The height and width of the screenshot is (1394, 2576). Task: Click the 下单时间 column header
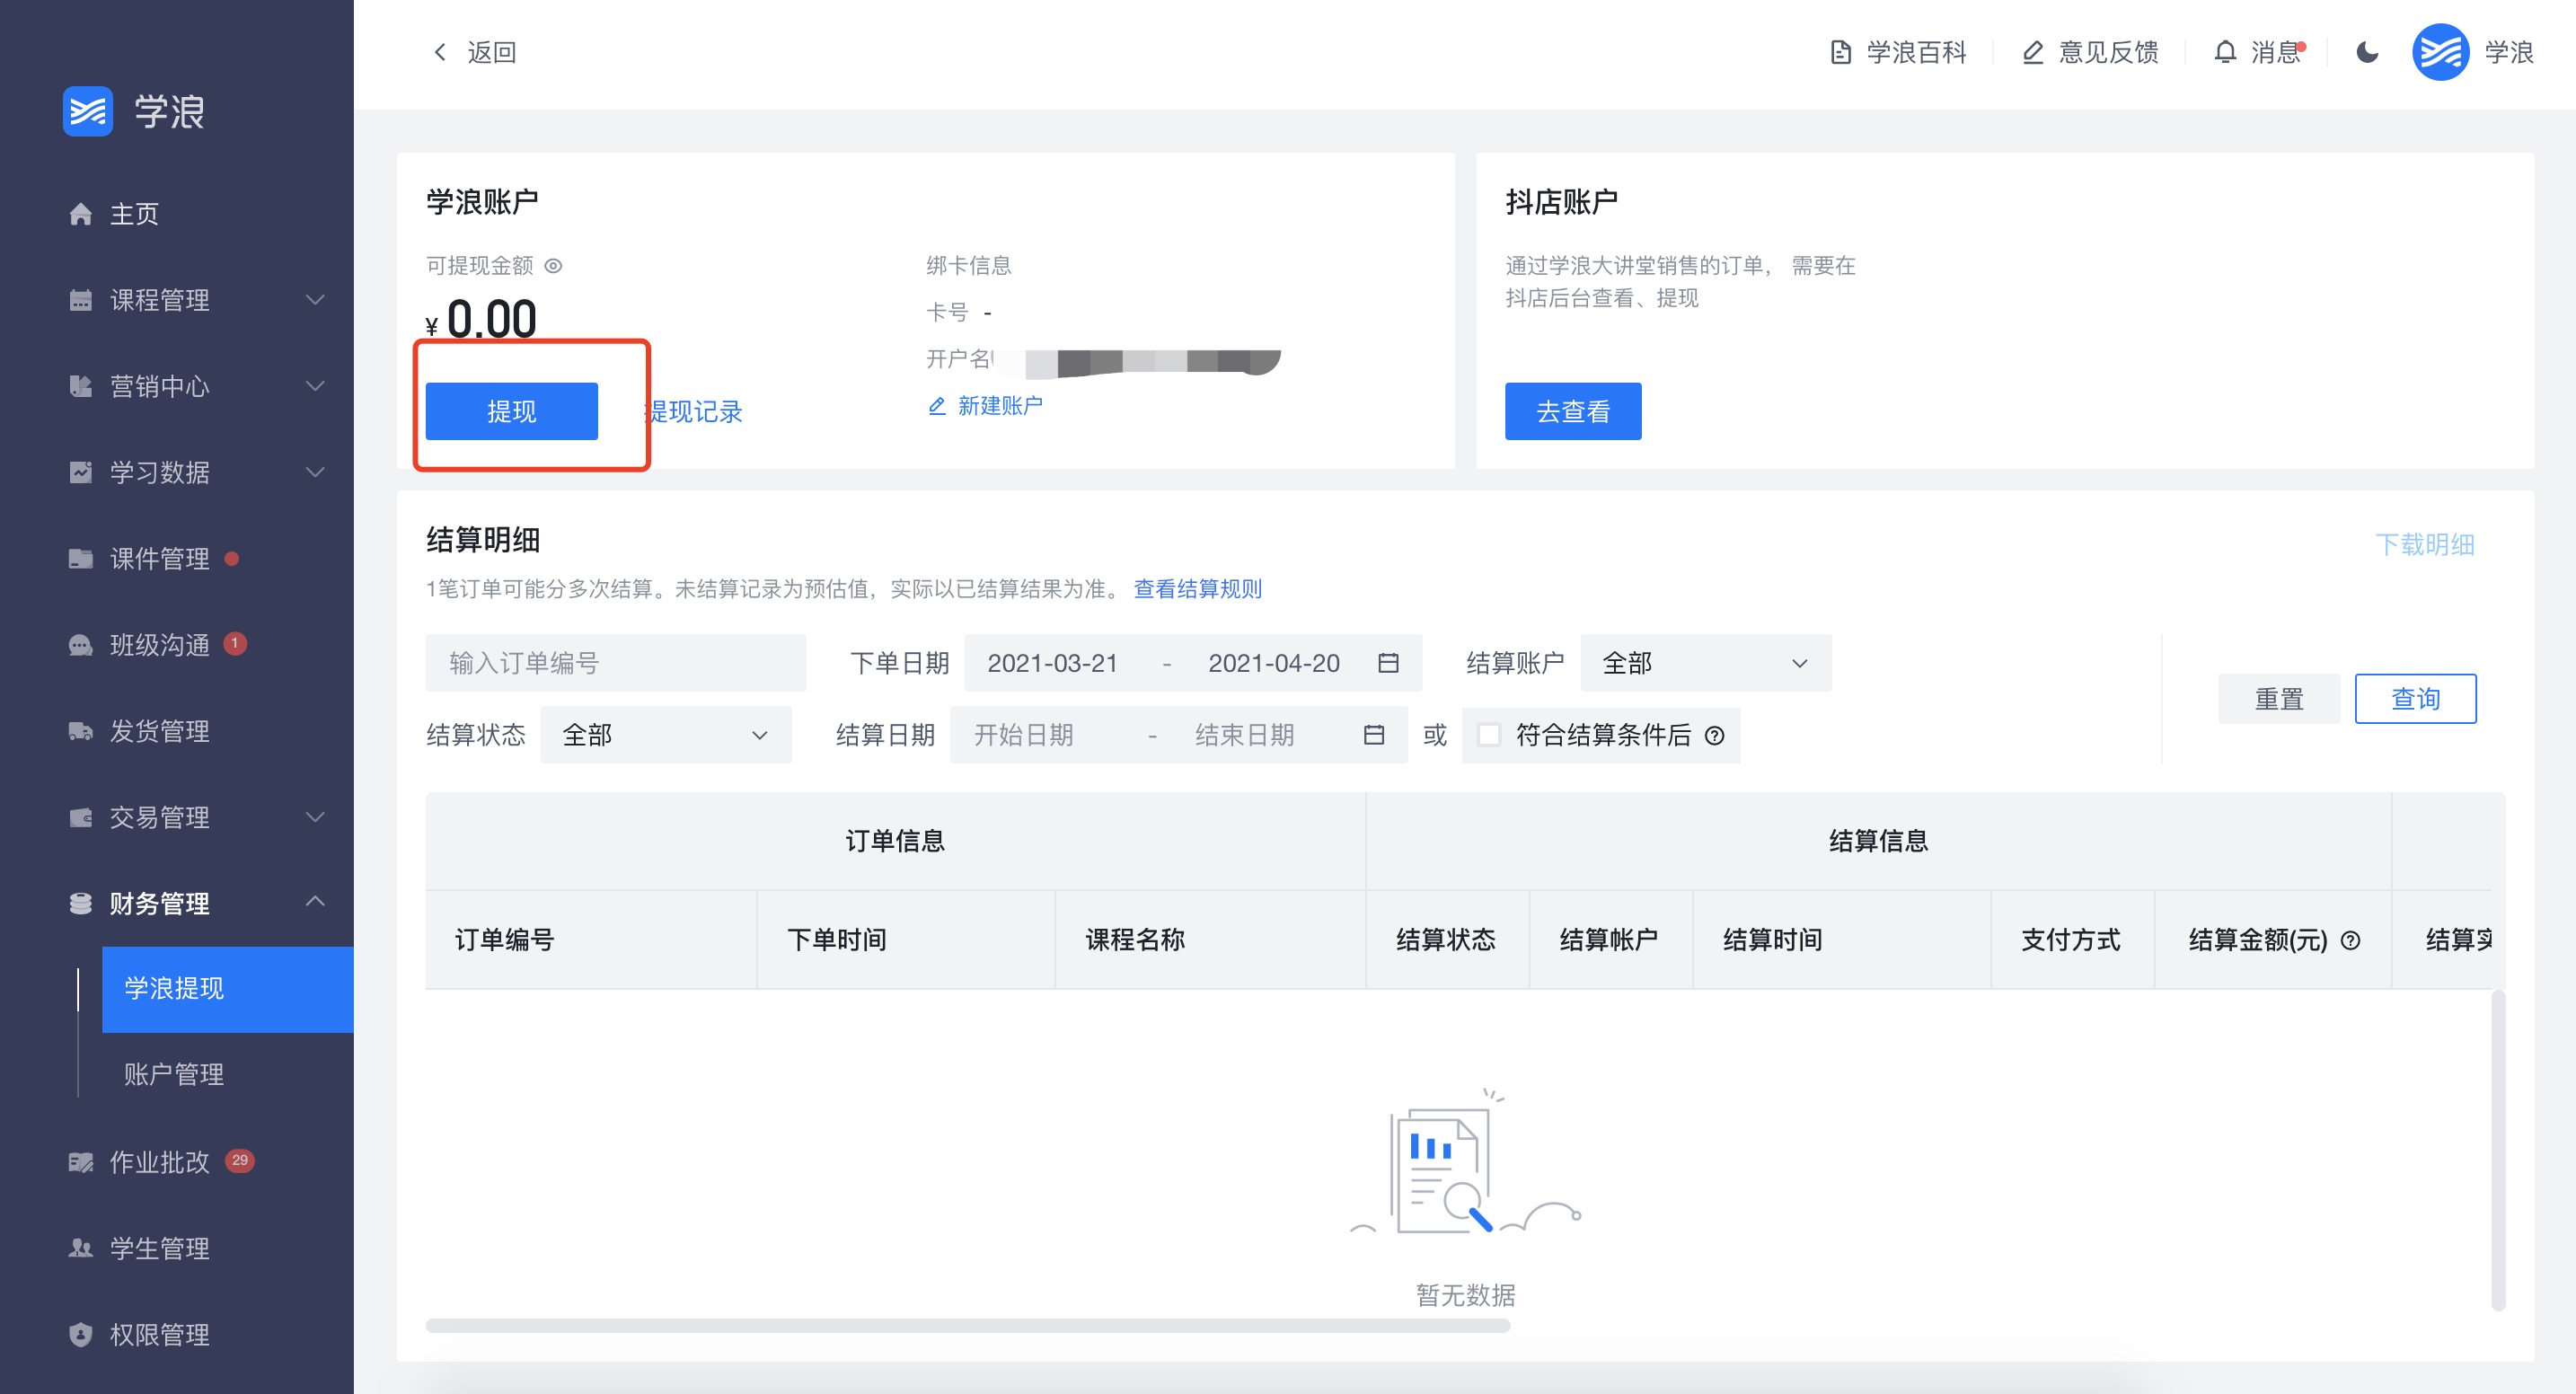[x=906, y=940]
